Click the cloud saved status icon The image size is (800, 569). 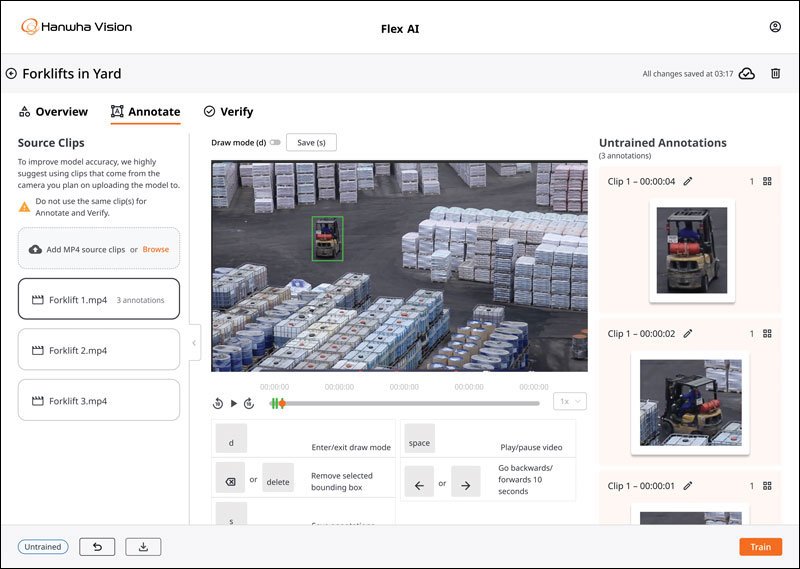coord(747,73)
